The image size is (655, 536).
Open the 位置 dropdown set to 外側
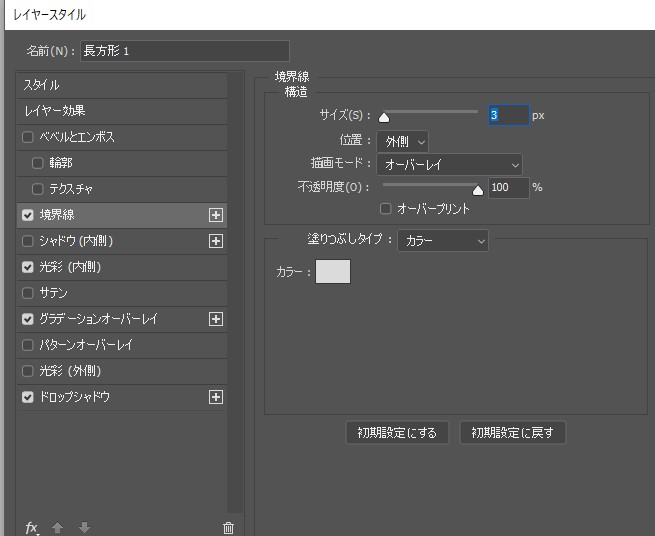point(403,141)
